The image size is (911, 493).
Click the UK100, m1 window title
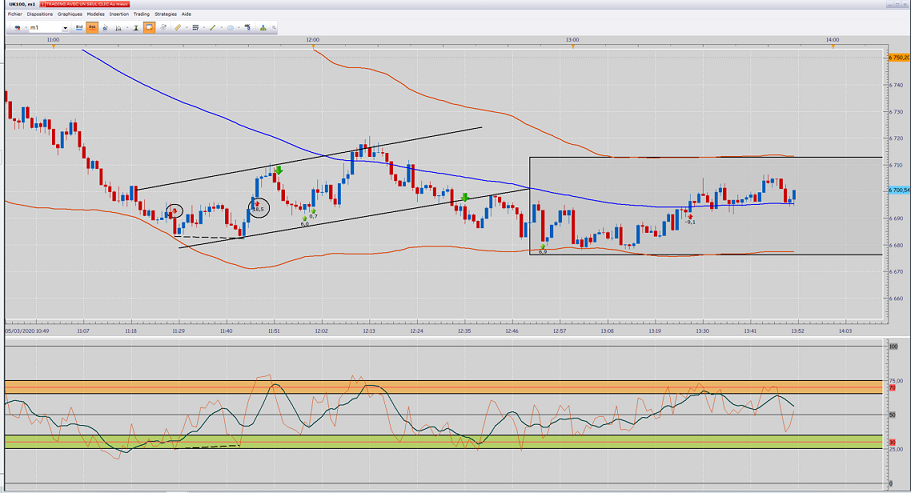[x=21, y=4]
